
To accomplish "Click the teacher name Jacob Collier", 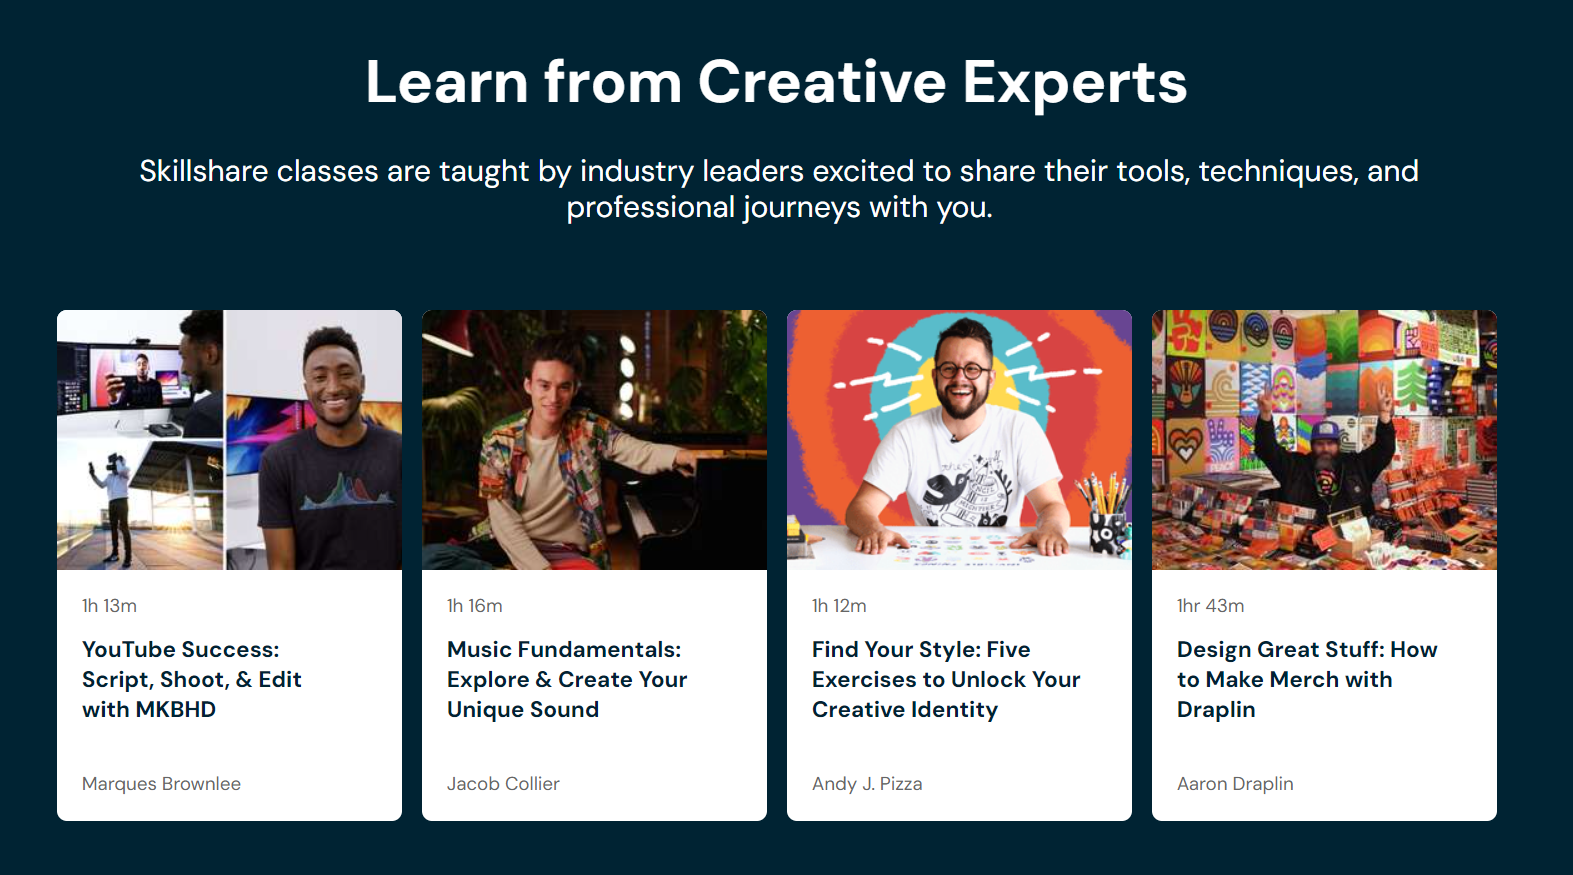I will click(503, 784).
